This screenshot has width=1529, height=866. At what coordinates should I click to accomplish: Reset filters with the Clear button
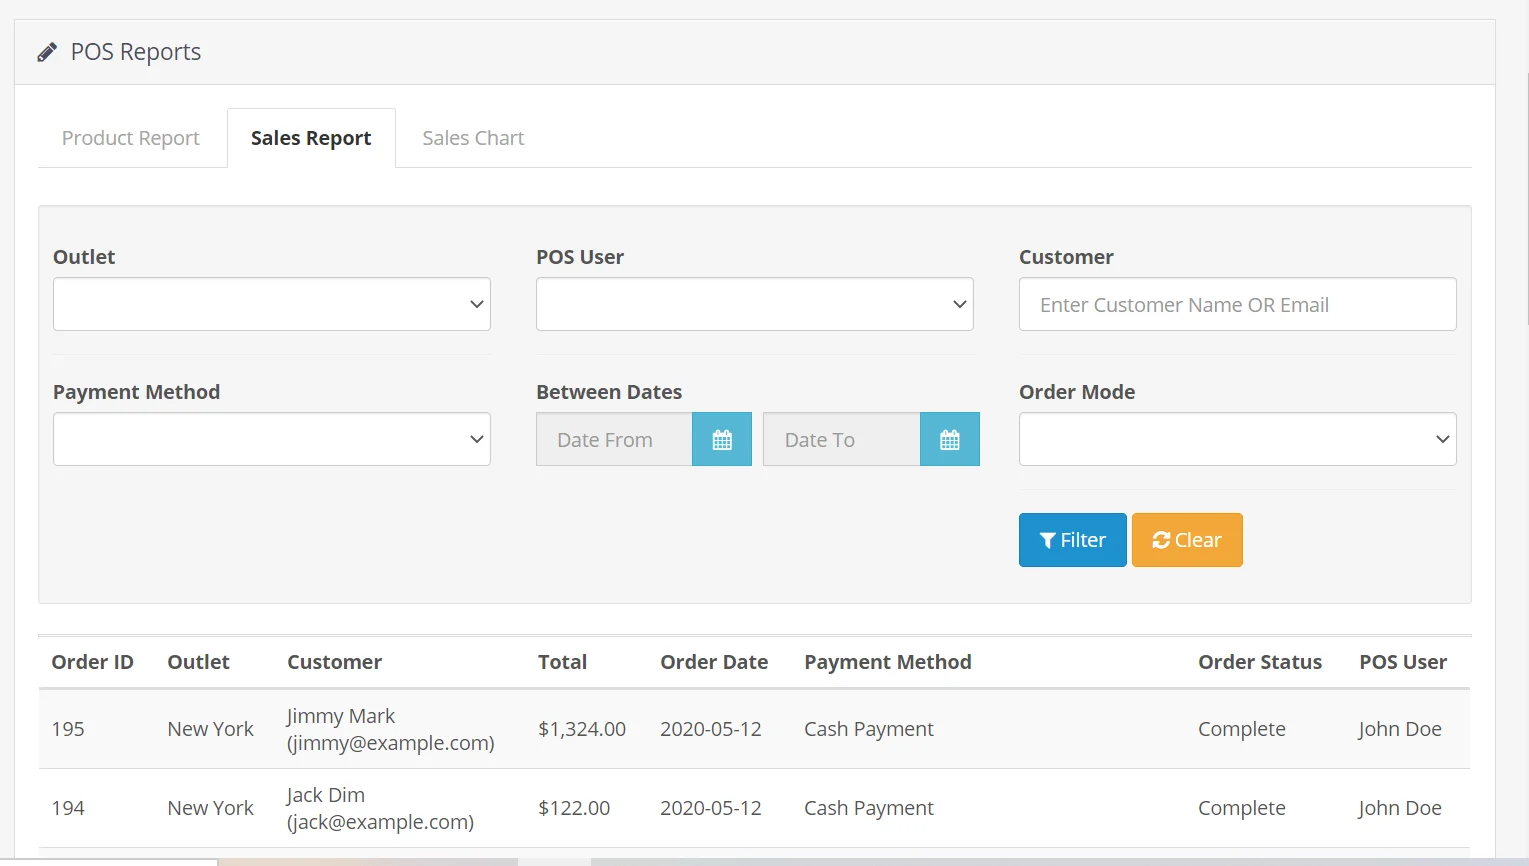pos(1187,540)
